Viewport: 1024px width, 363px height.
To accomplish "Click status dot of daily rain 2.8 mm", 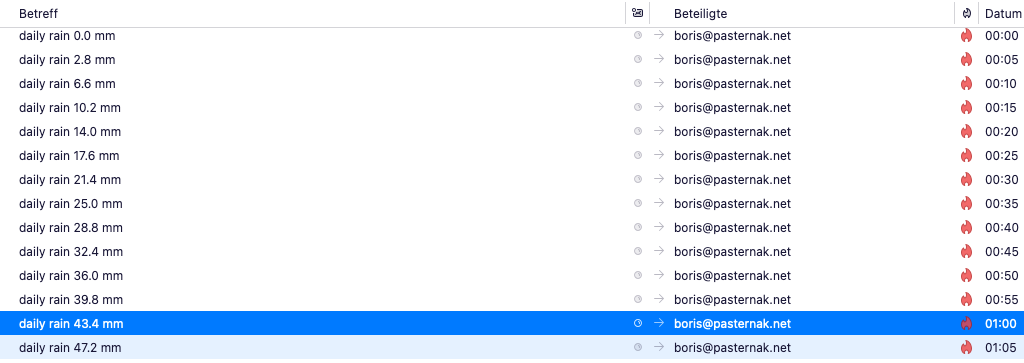I will point(638,59).
